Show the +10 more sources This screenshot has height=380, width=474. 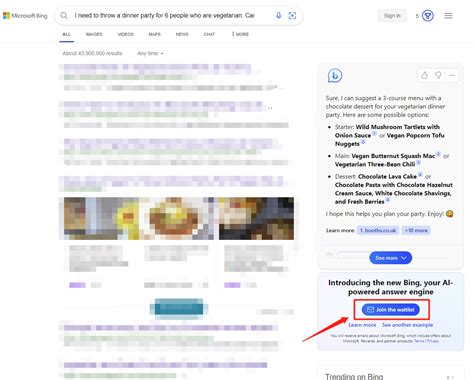tap(416, 230)
